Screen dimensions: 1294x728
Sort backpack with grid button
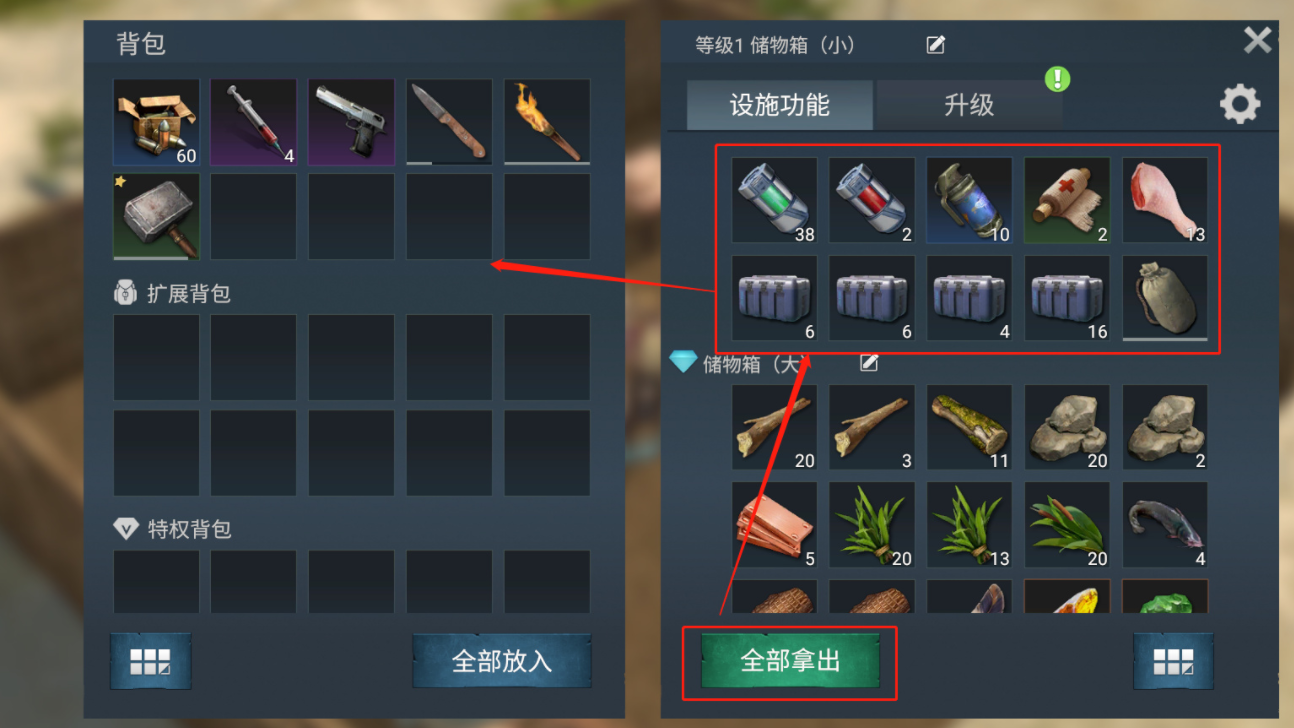[151, 661]
